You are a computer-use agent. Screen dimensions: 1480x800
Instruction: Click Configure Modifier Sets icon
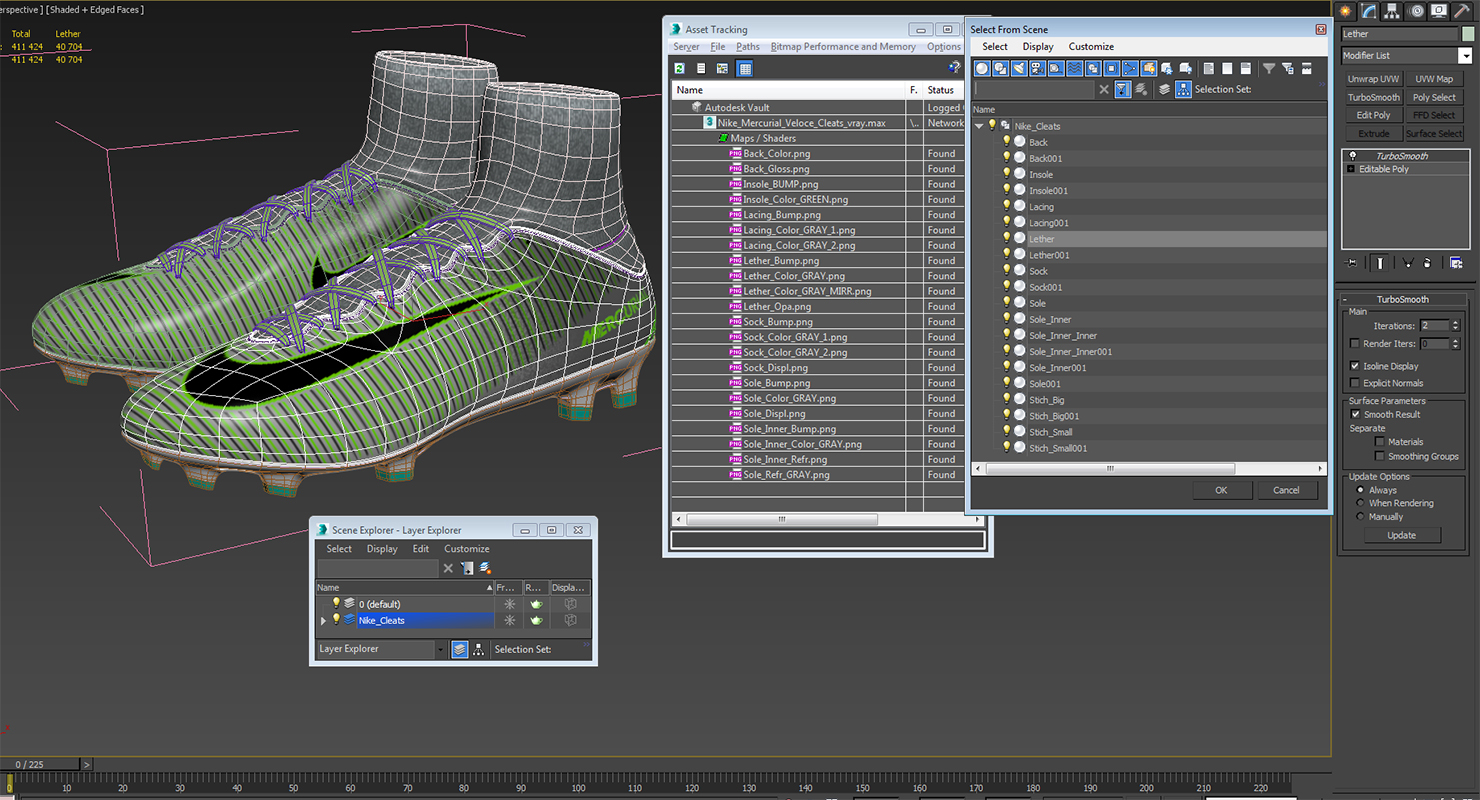tap(1456, 262)
